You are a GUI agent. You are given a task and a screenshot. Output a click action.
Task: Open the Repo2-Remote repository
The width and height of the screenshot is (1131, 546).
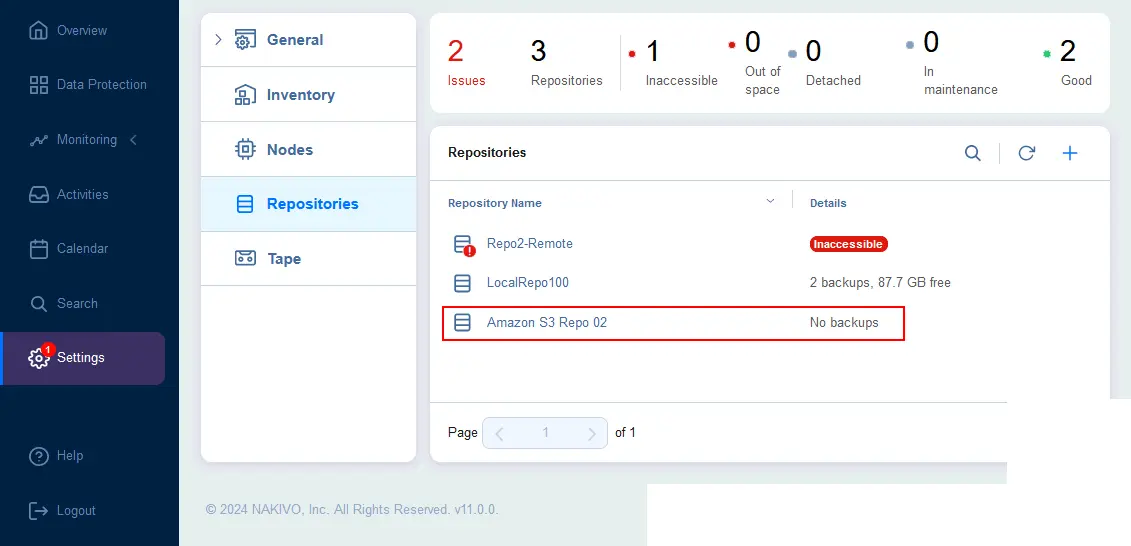click(x=529, y=244)
